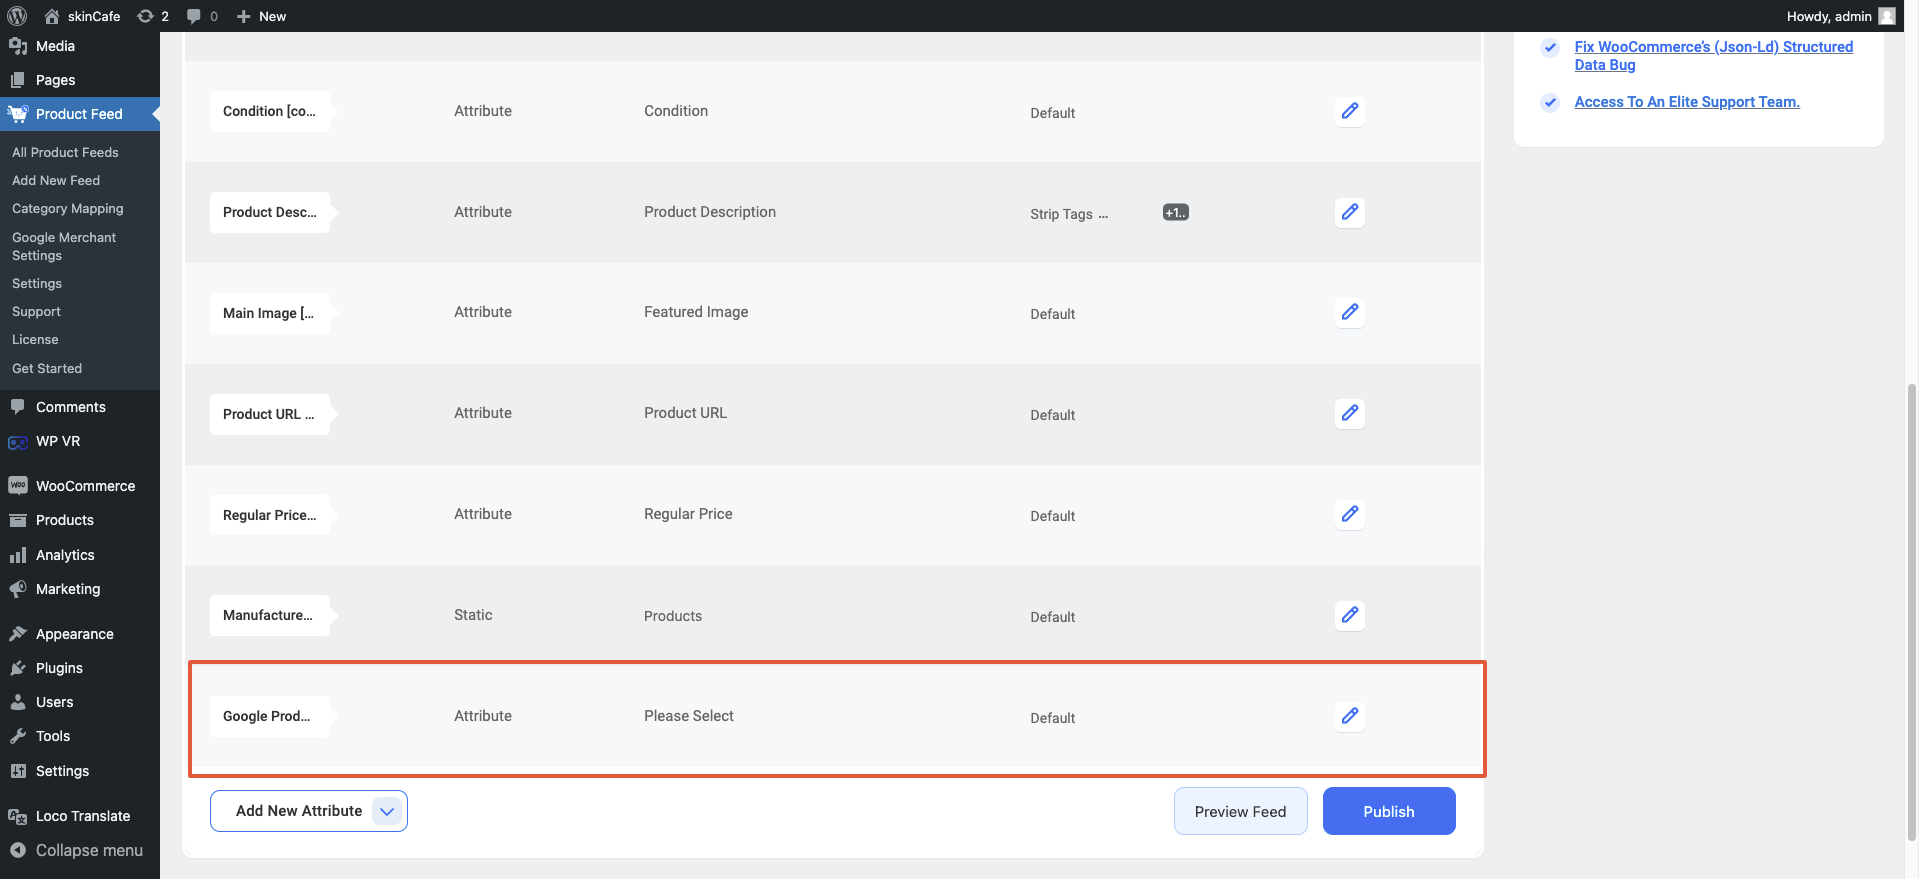This screenshot has width=1919, height=879.
Task: Open Pages in the sidebar
Action: 80,80
